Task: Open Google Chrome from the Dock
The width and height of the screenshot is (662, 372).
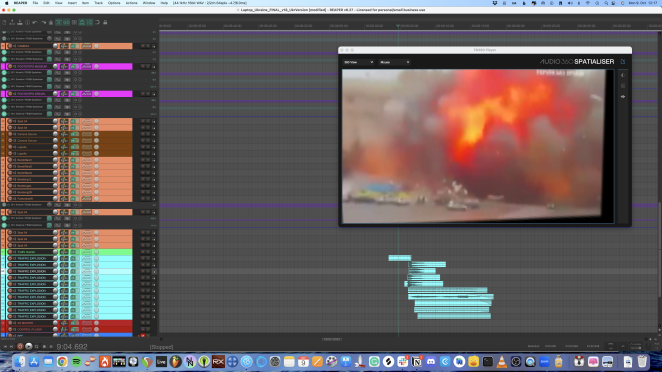Action: pyautogui.click(x=62, y=362)
